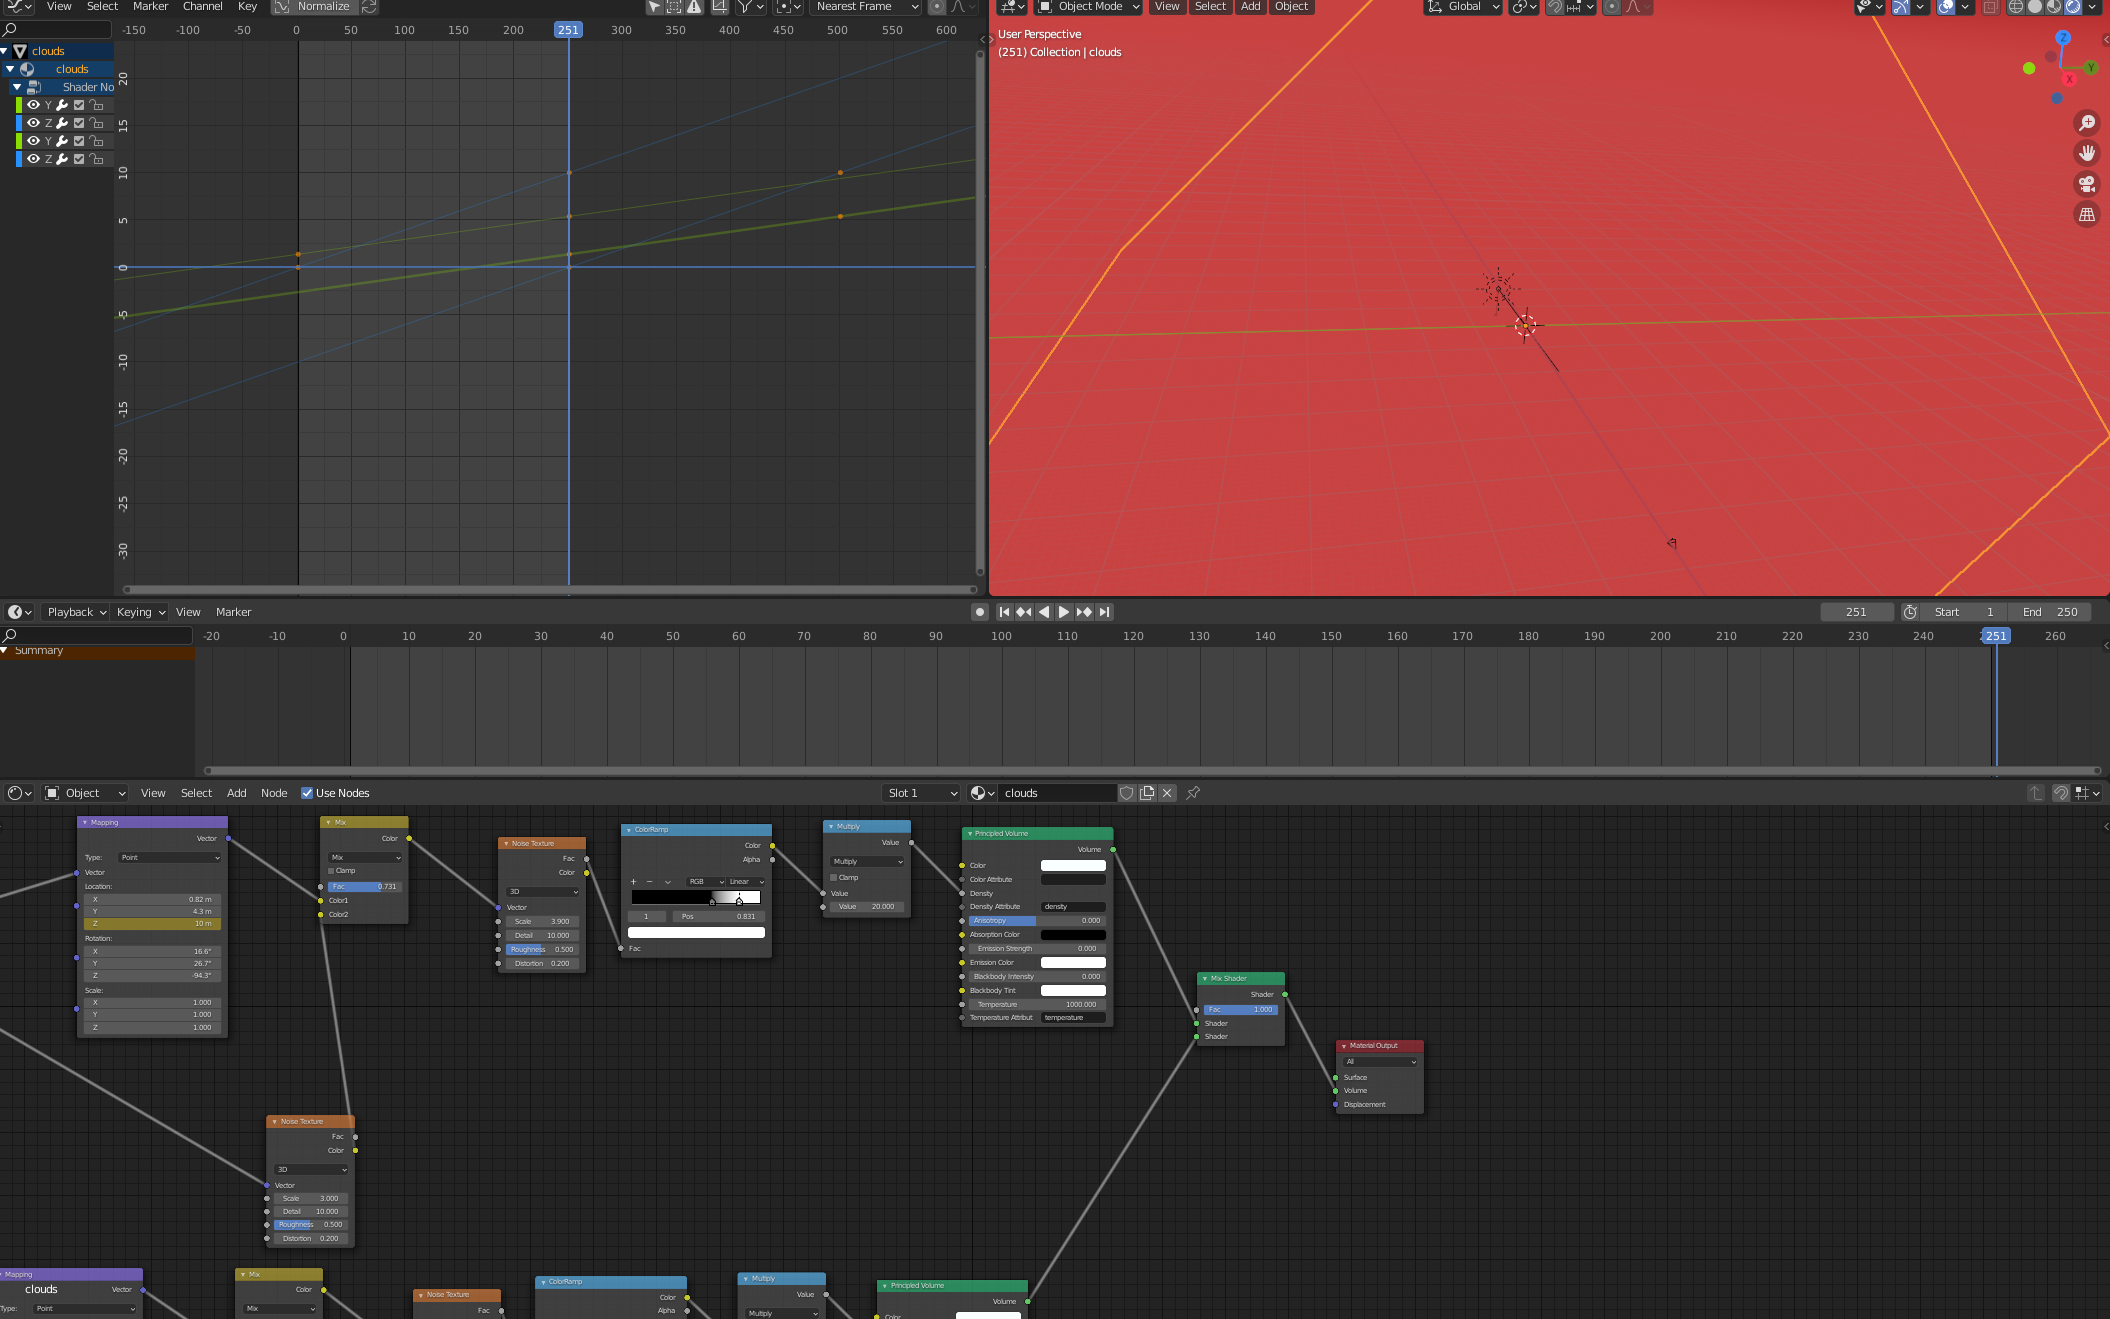This screenshot has height=1319, width=2110.
Task: Toggle Clamp checkbox in the Multiply node
Action: (x=834, y=877)
